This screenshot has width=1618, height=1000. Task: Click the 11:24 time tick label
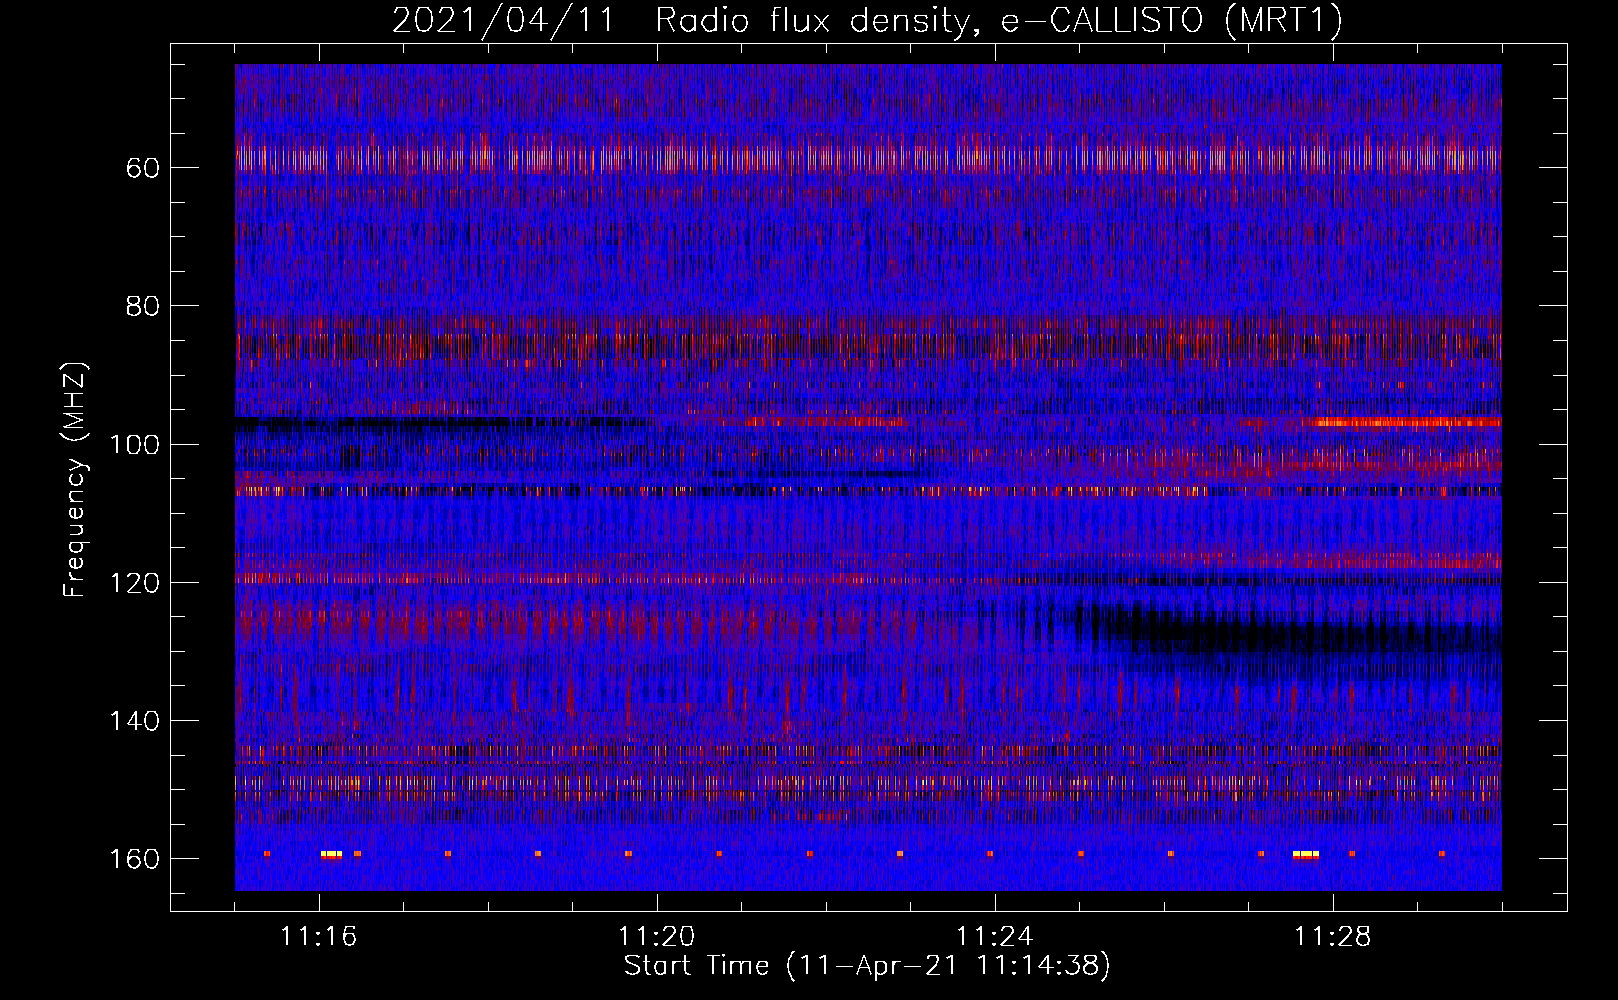point(995,937)
